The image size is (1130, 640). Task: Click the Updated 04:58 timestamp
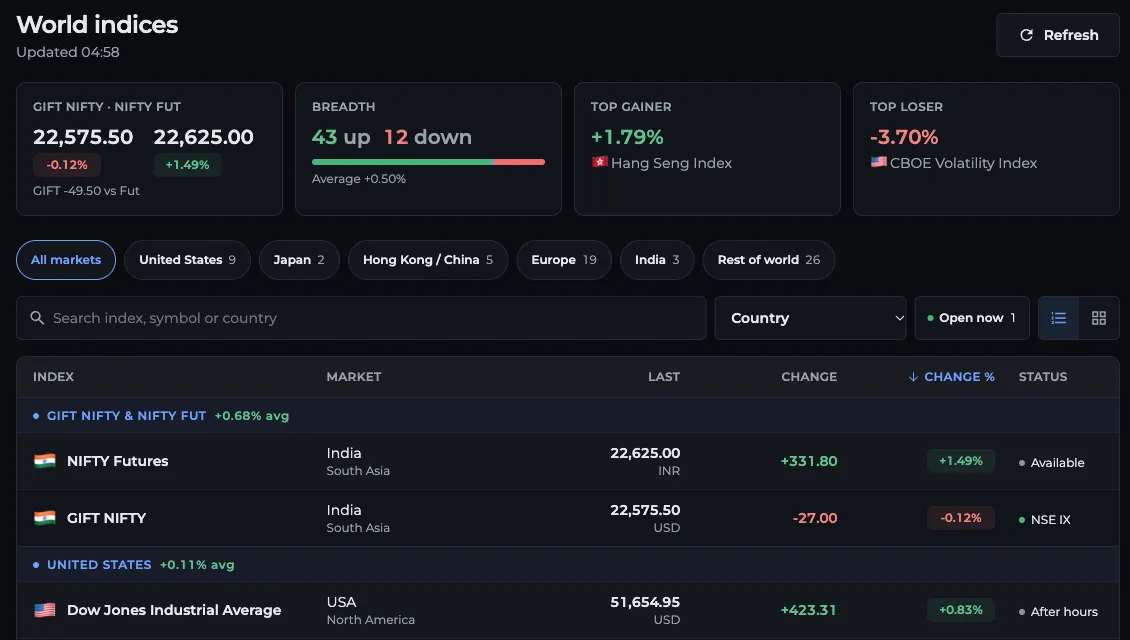pyautogui.click(x=68, y=52)
